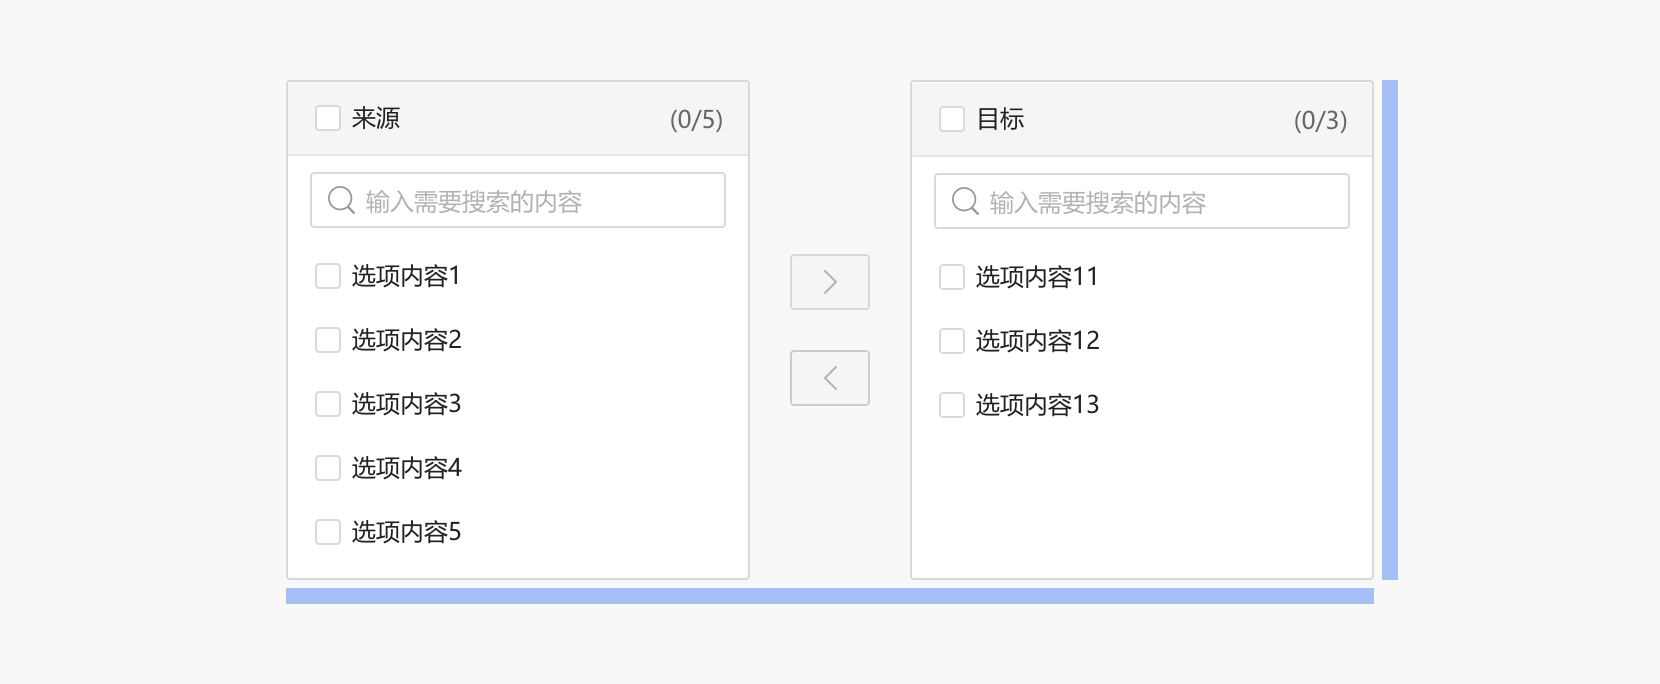The width and height of the screenshot is (1660, 684).
Task: Select the 选项内容12 checkbox
Action: [x=952, y=341]
